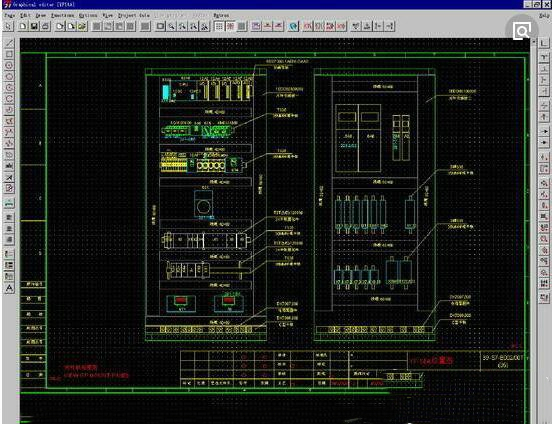Click the printer icon in toolbar
Viewport: 552px width, 424px height.
pos(45,26)
